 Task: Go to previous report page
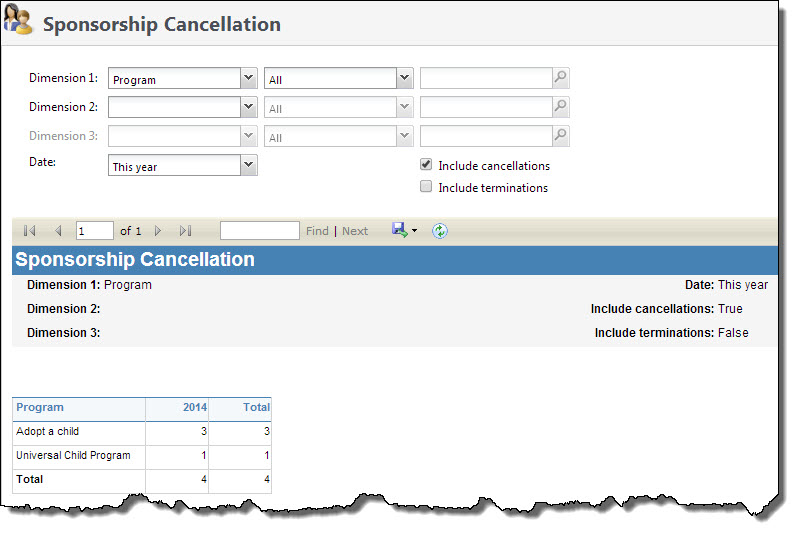[58, 231]
